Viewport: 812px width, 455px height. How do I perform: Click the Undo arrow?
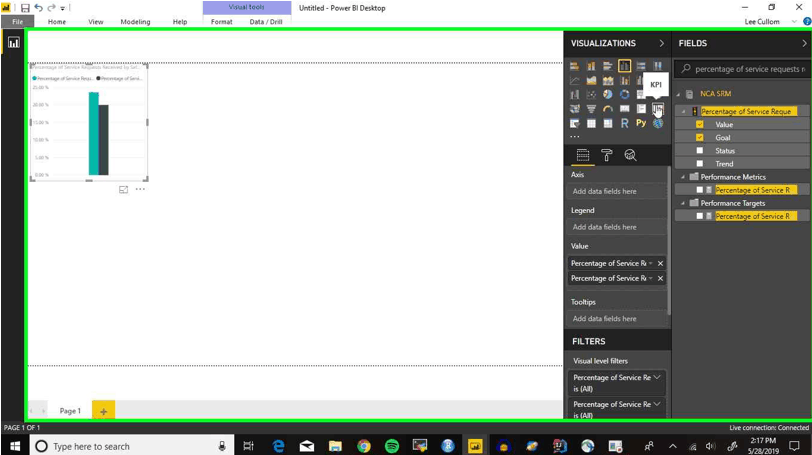click(x=38, y=8)
